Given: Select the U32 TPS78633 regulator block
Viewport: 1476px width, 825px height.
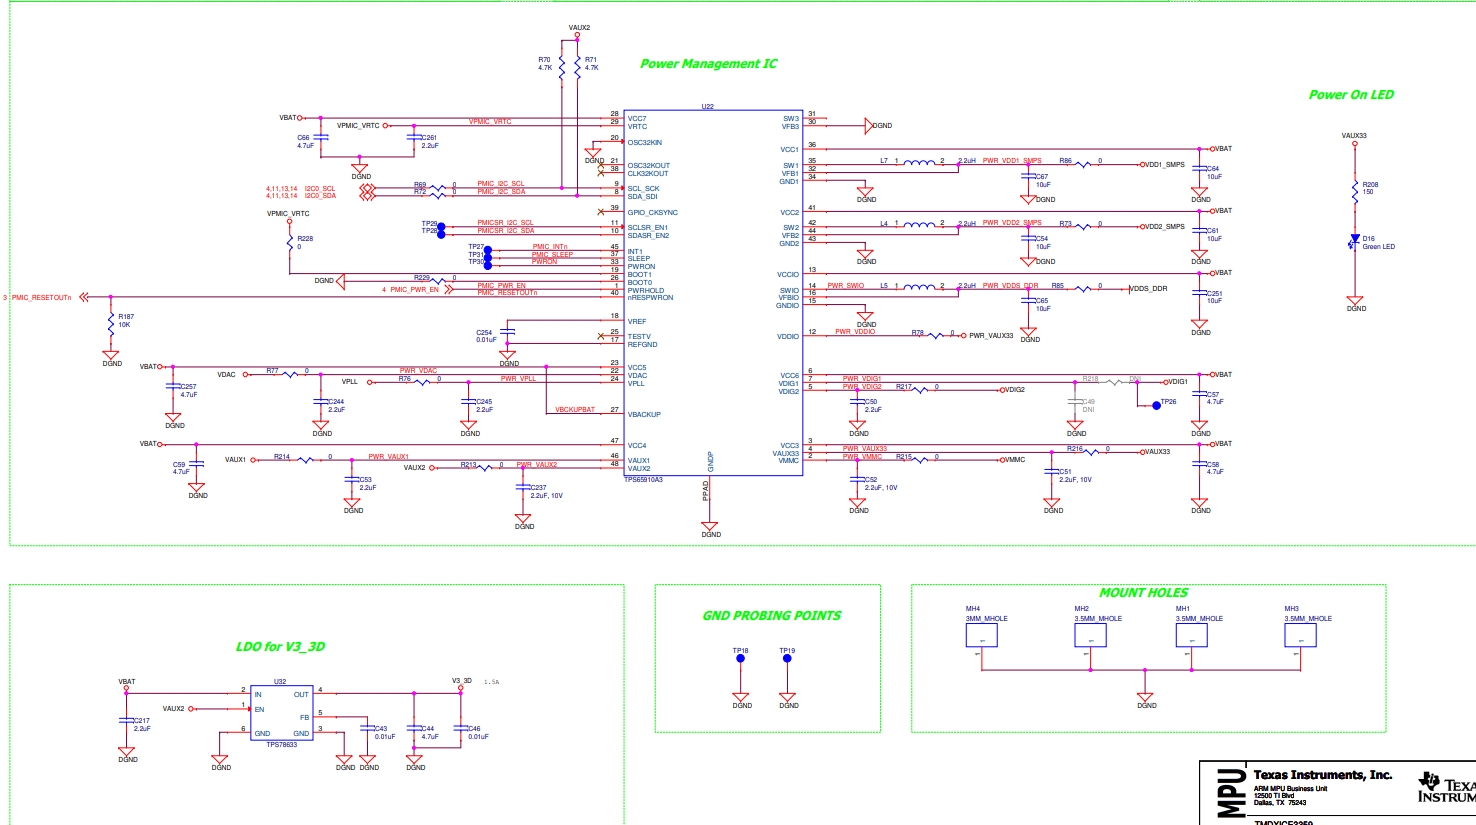Looking at the screenshot, I should (280, 714).
